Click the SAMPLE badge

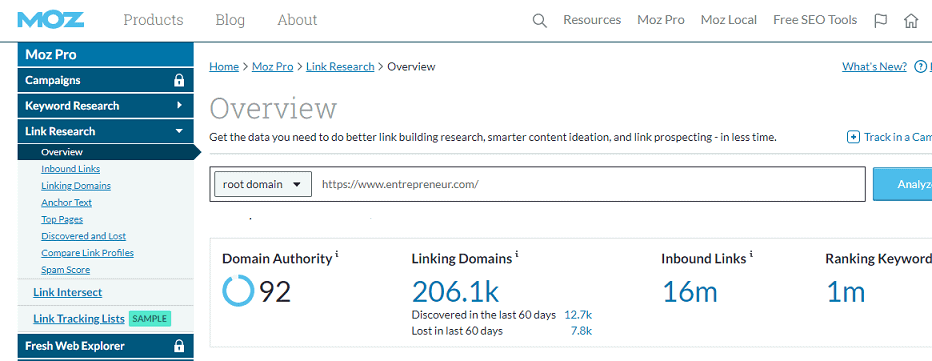[x=150, y=319]
